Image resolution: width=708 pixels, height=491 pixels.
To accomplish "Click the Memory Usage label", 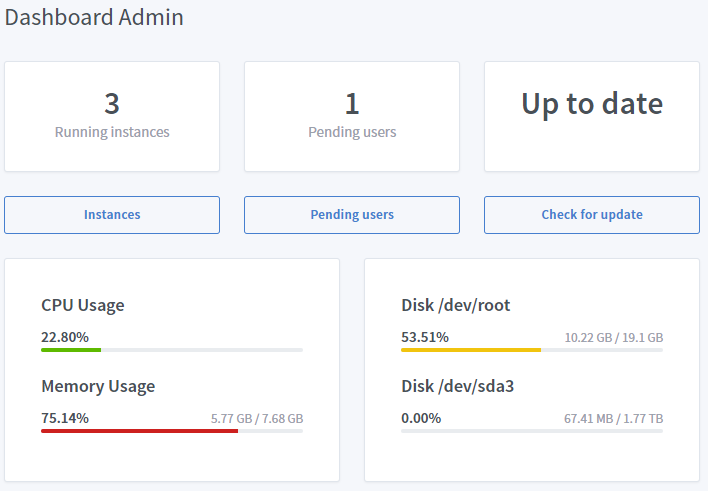I will 98,386.
